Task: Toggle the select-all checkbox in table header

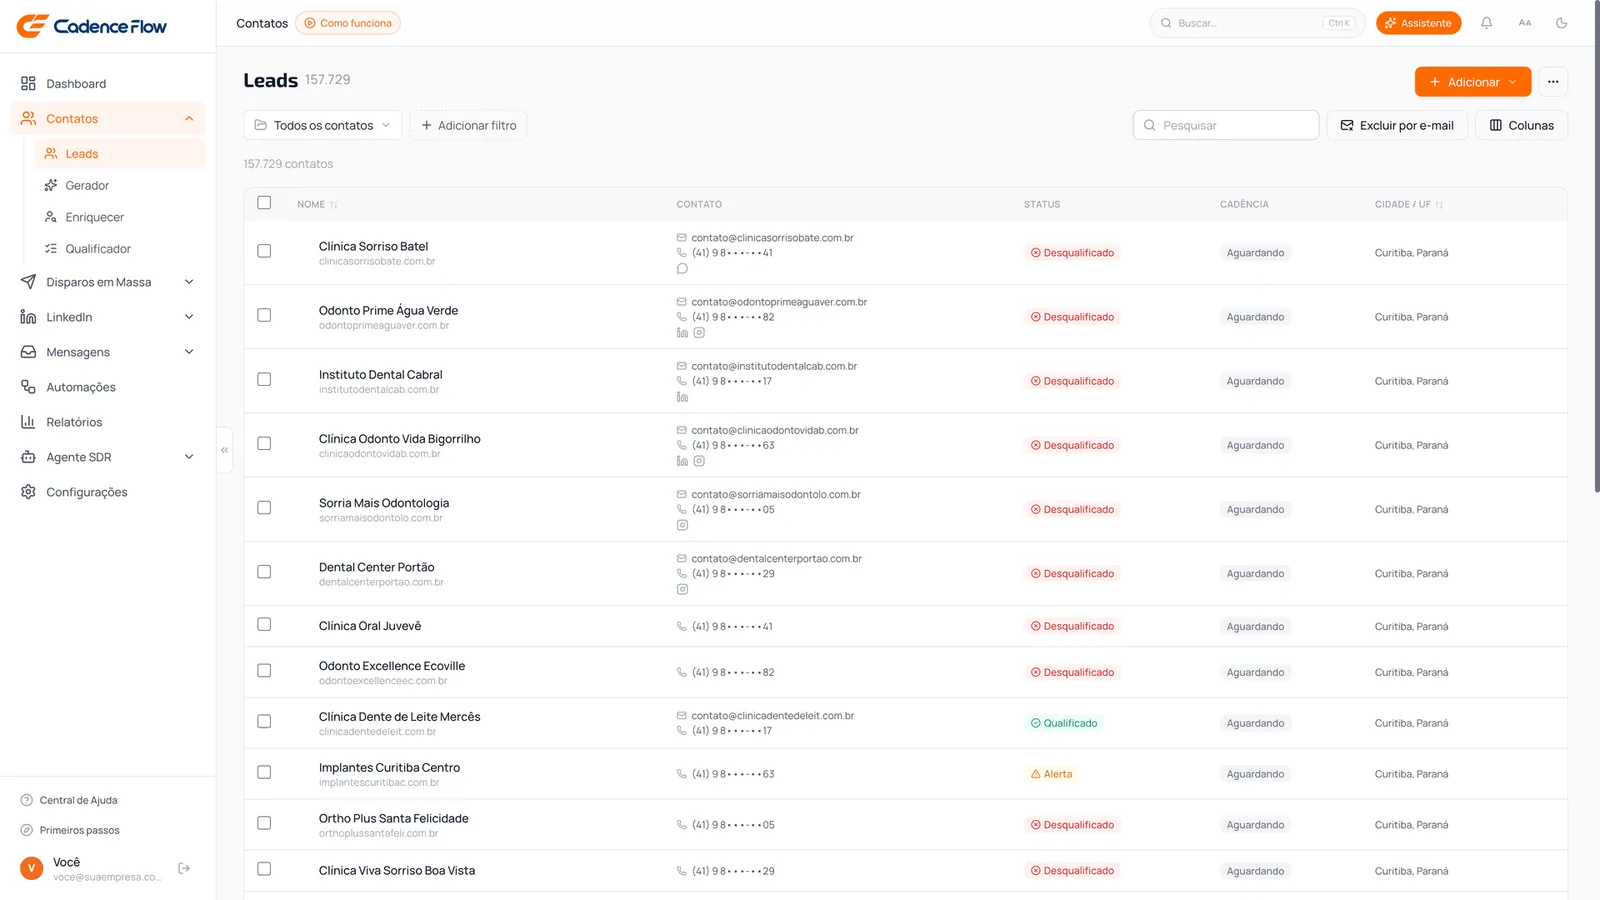Action: coord(264,203)
